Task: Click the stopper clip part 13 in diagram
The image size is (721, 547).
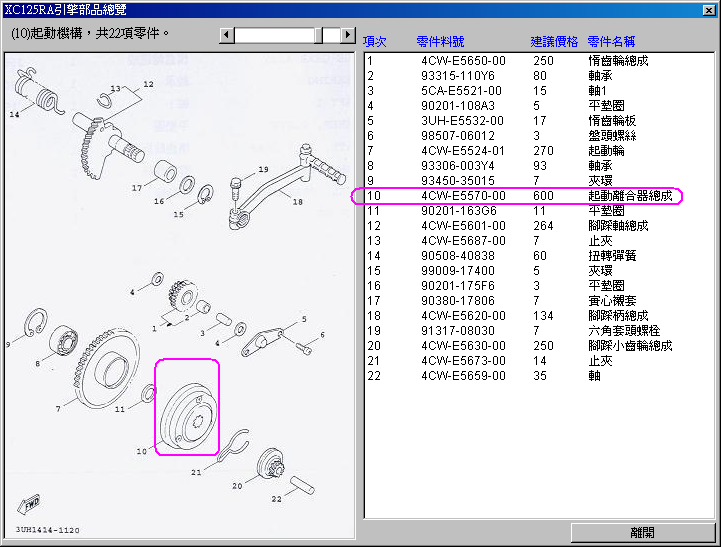Action: tap(104, 100)
